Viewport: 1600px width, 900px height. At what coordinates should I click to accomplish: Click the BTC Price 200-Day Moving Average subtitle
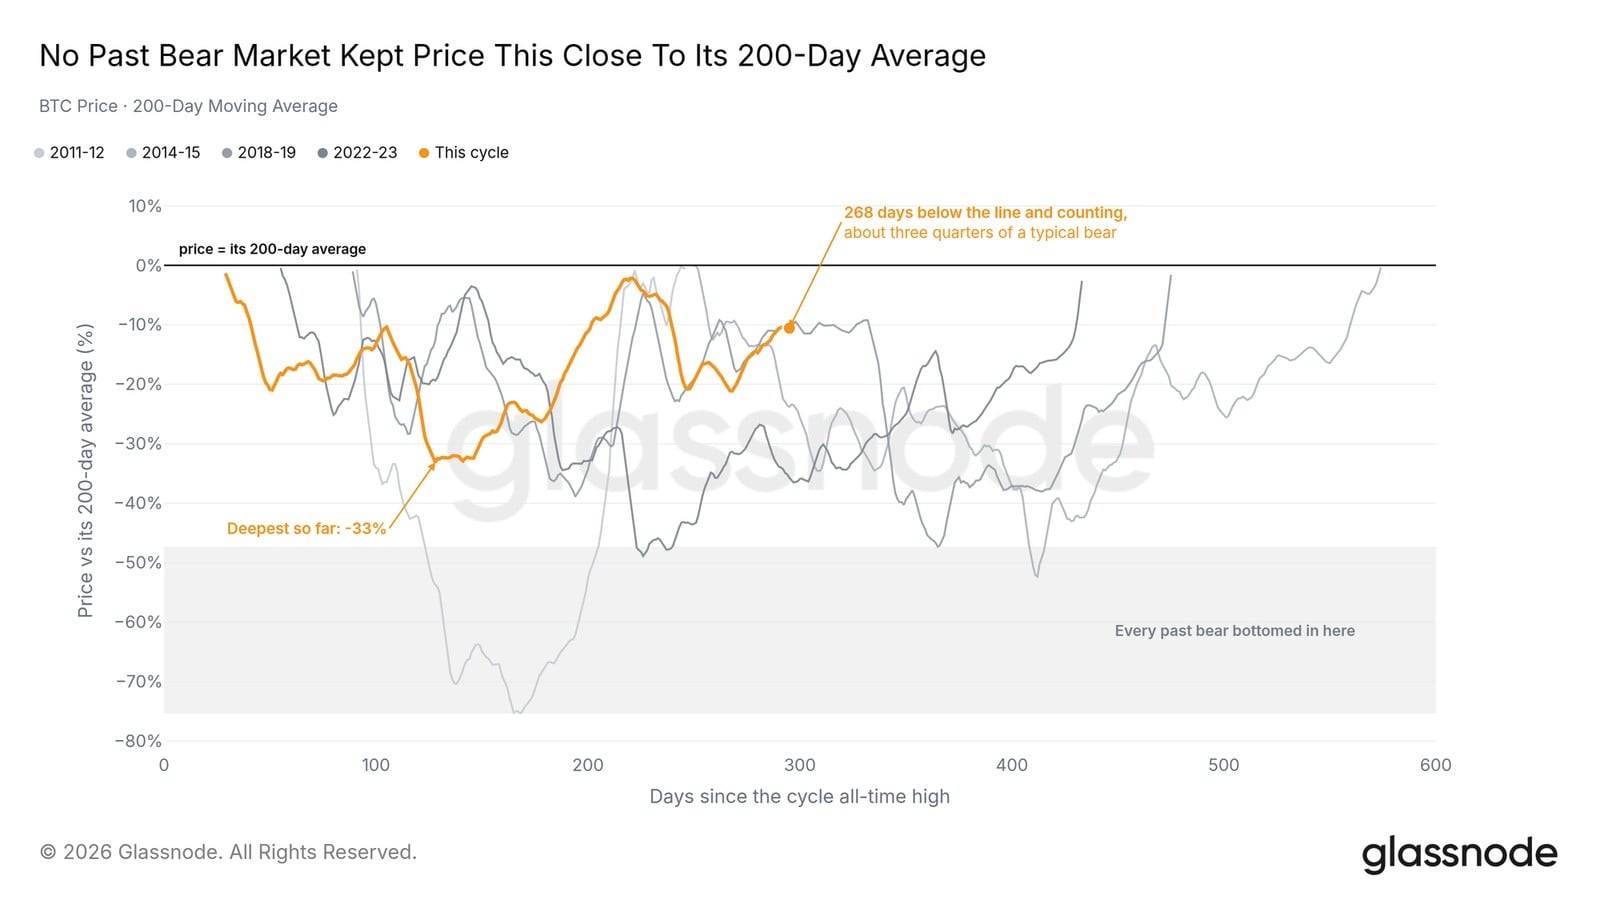tap(188, 106)
